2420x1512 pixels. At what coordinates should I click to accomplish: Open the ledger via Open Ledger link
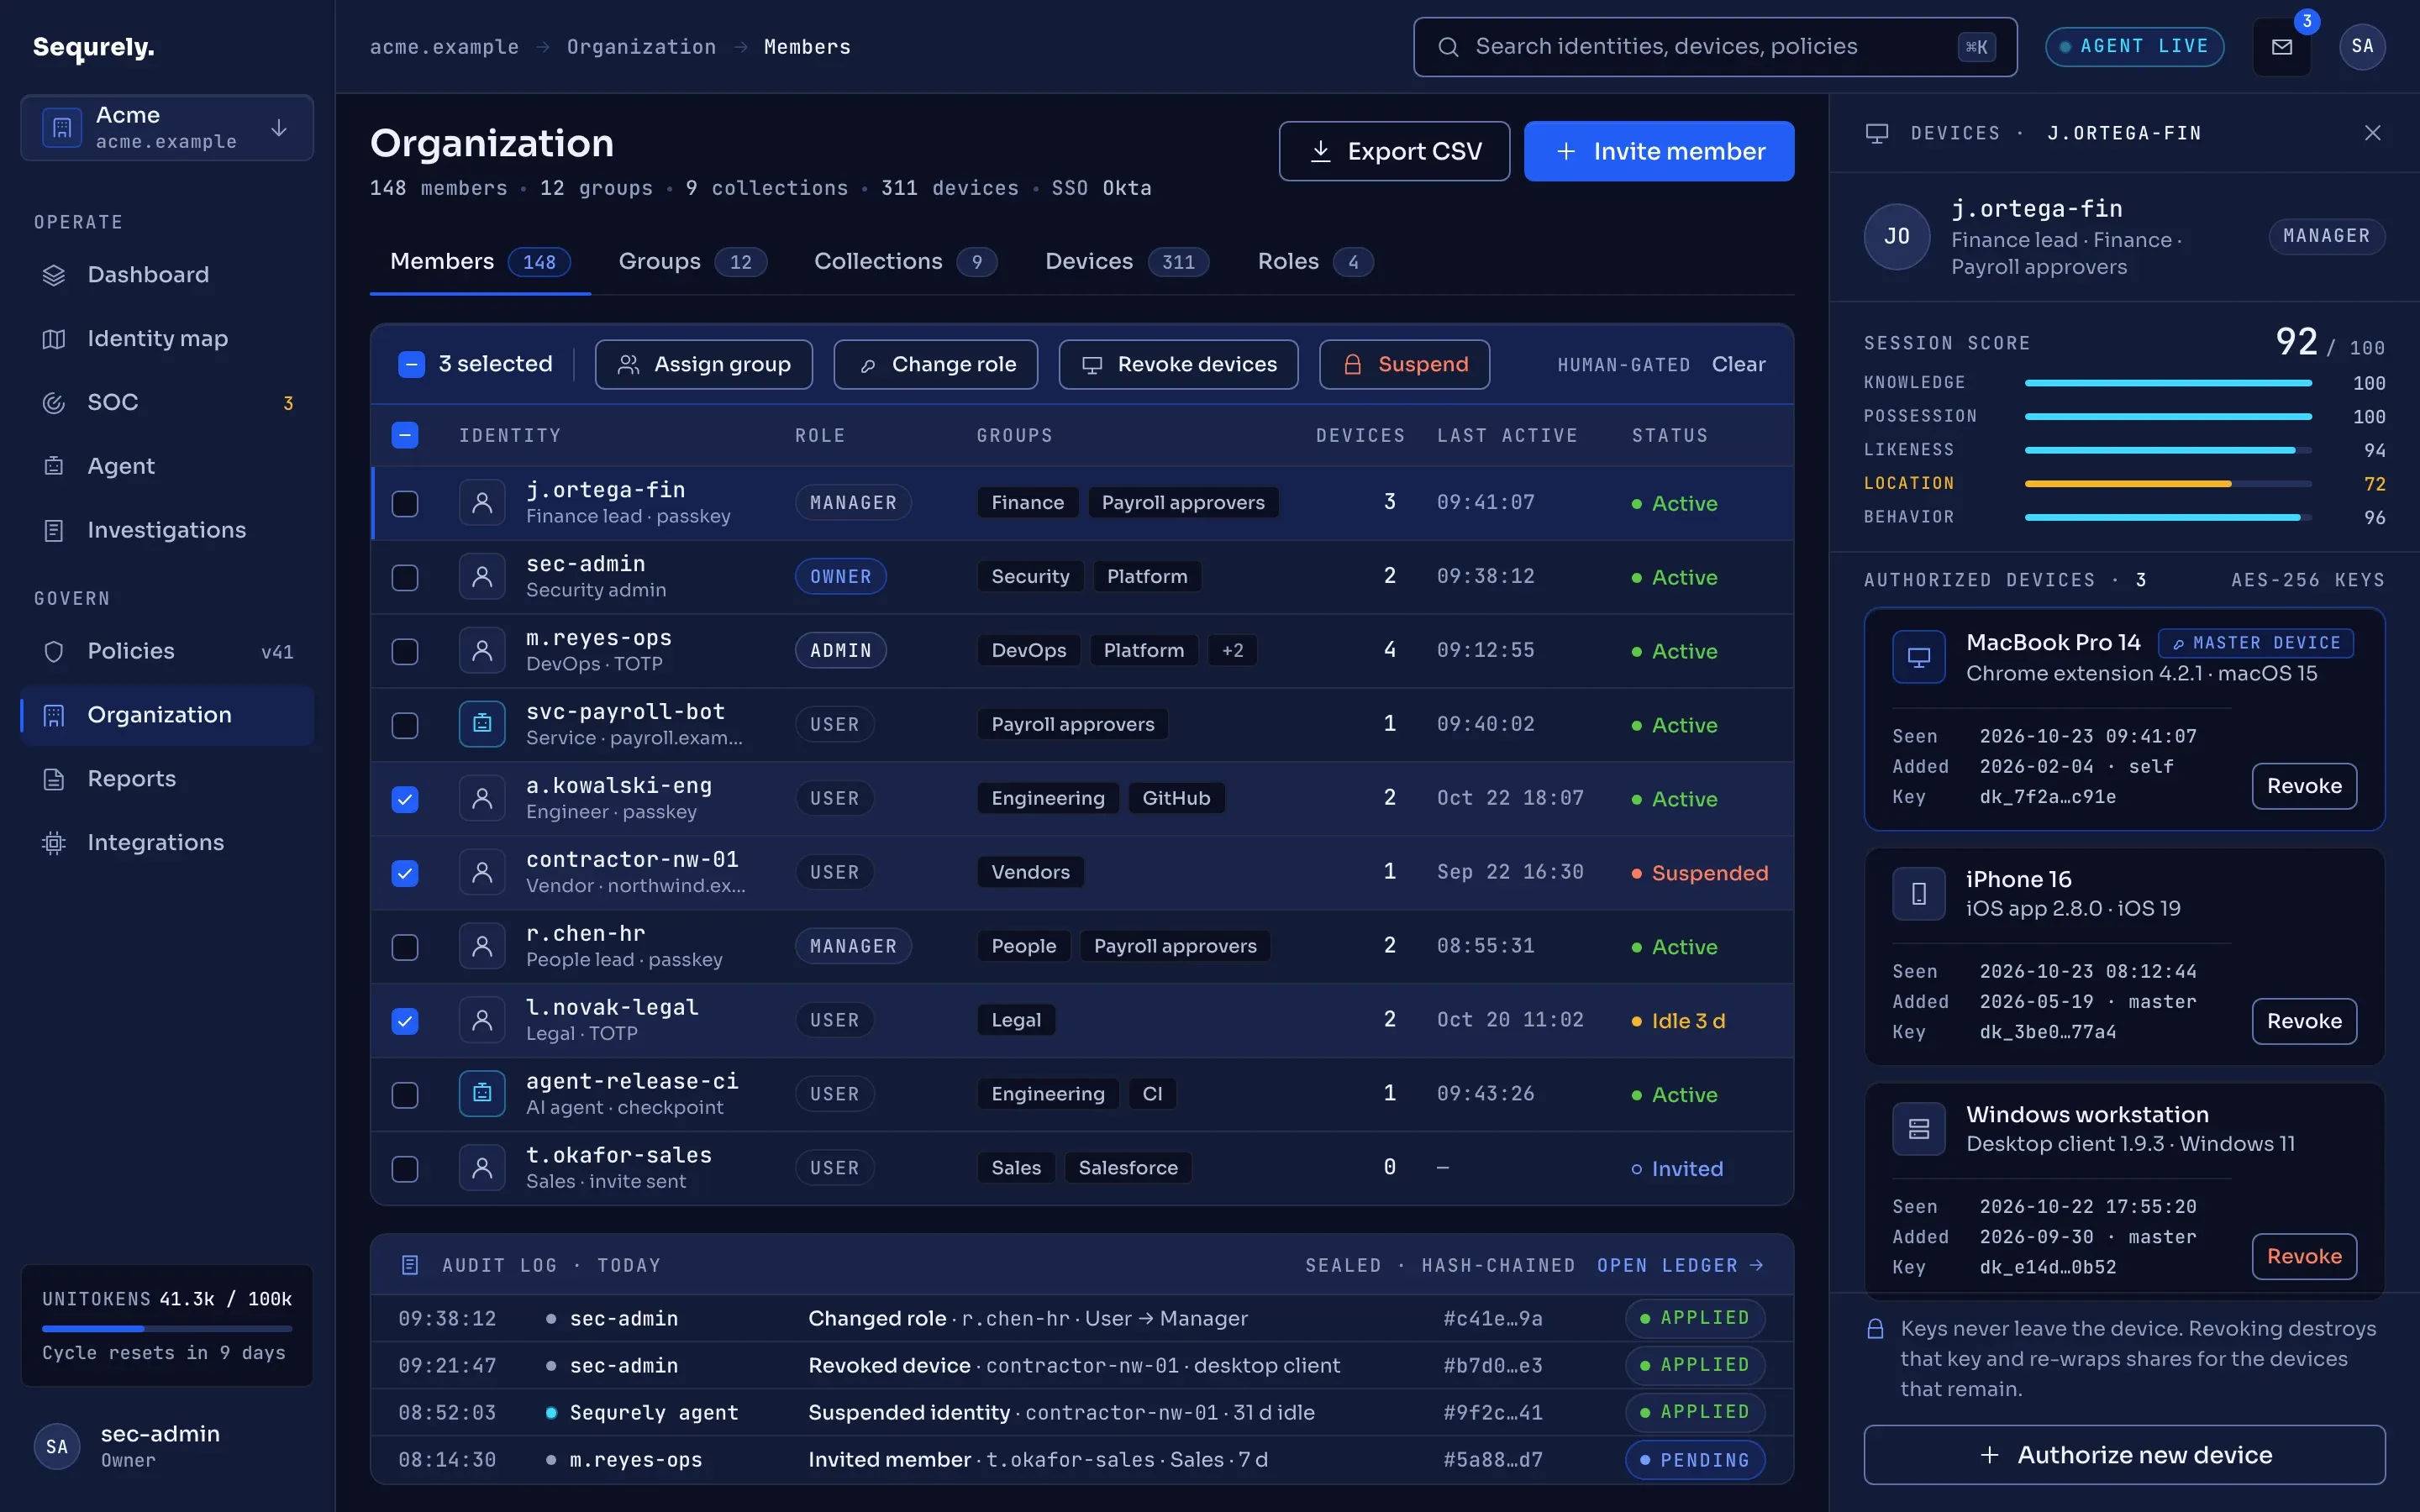point(1680,1265)
